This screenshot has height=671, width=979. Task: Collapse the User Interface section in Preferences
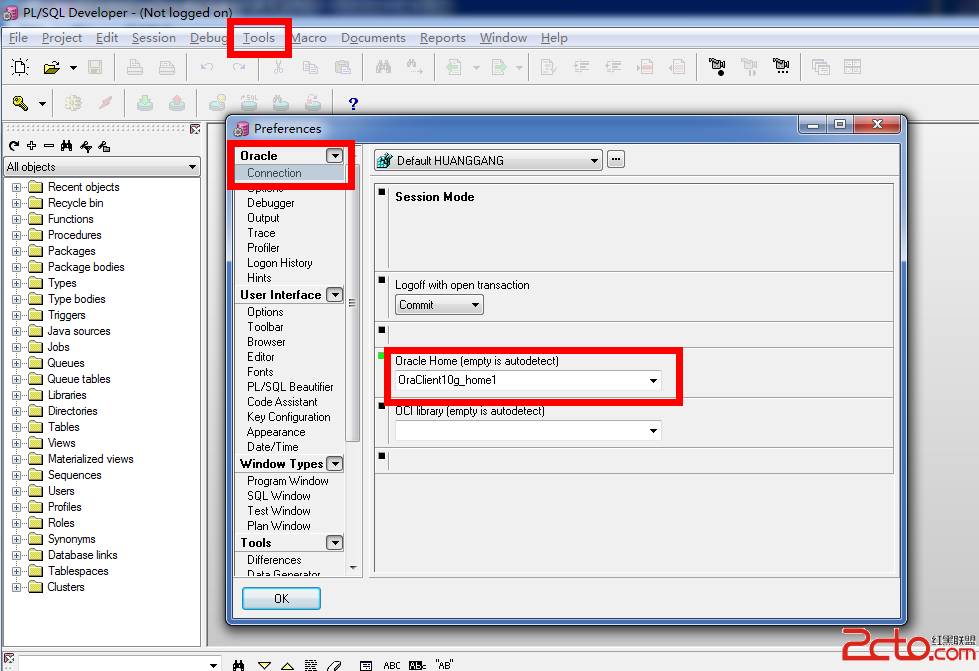pyautogui.click(x=335, y=295)
